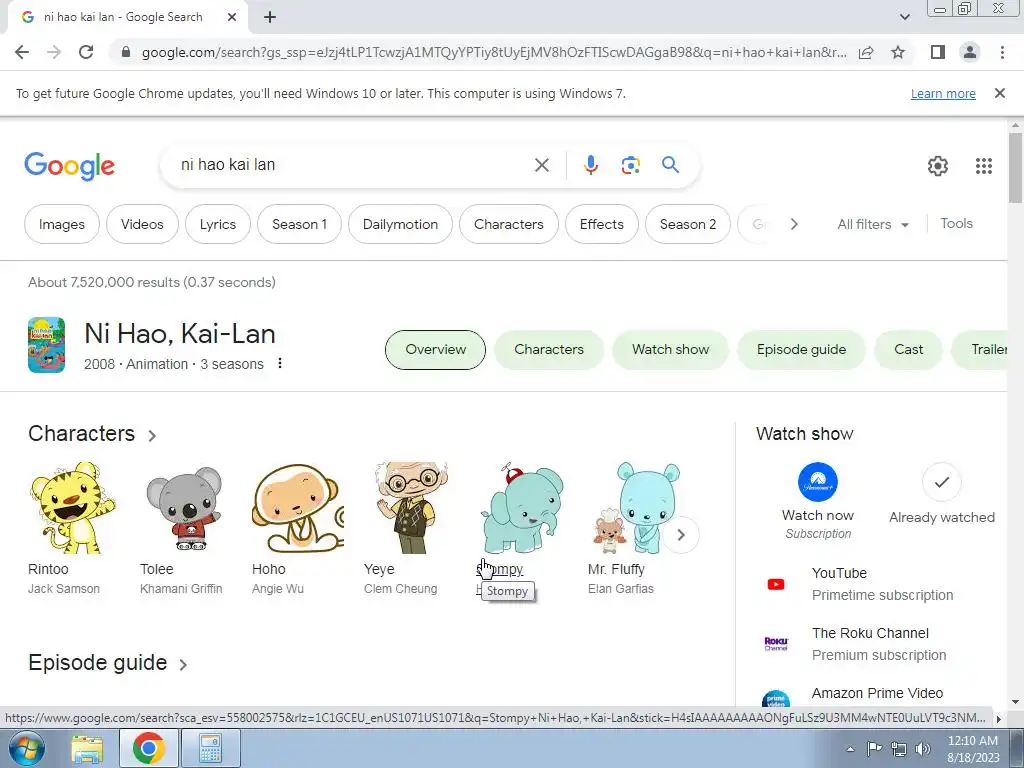Open the taskbar clock and date
The image size is (1024, 768).
pos(973,749)
